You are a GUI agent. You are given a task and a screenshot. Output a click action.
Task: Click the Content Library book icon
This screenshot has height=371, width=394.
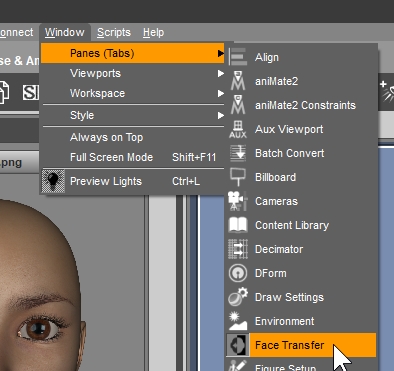[238, 225]
